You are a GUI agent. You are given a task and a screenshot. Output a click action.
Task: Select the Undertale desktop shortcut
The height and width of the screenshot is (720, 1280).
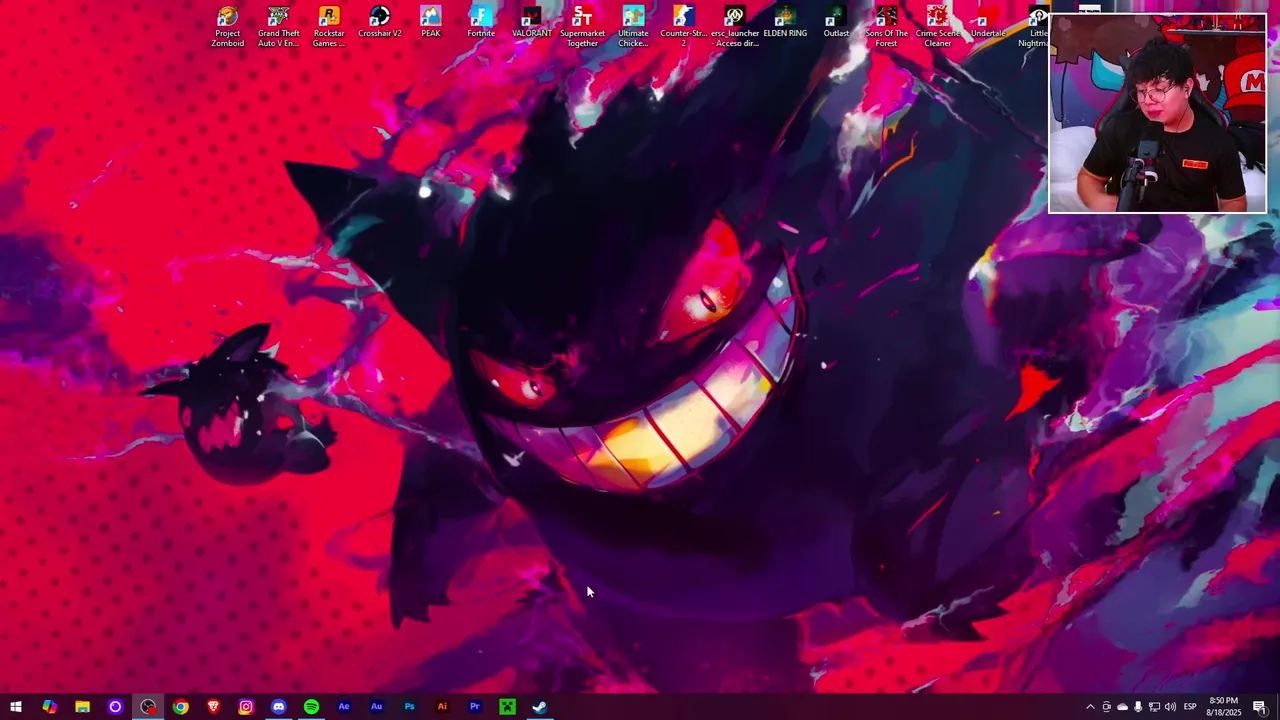point(987,23)
